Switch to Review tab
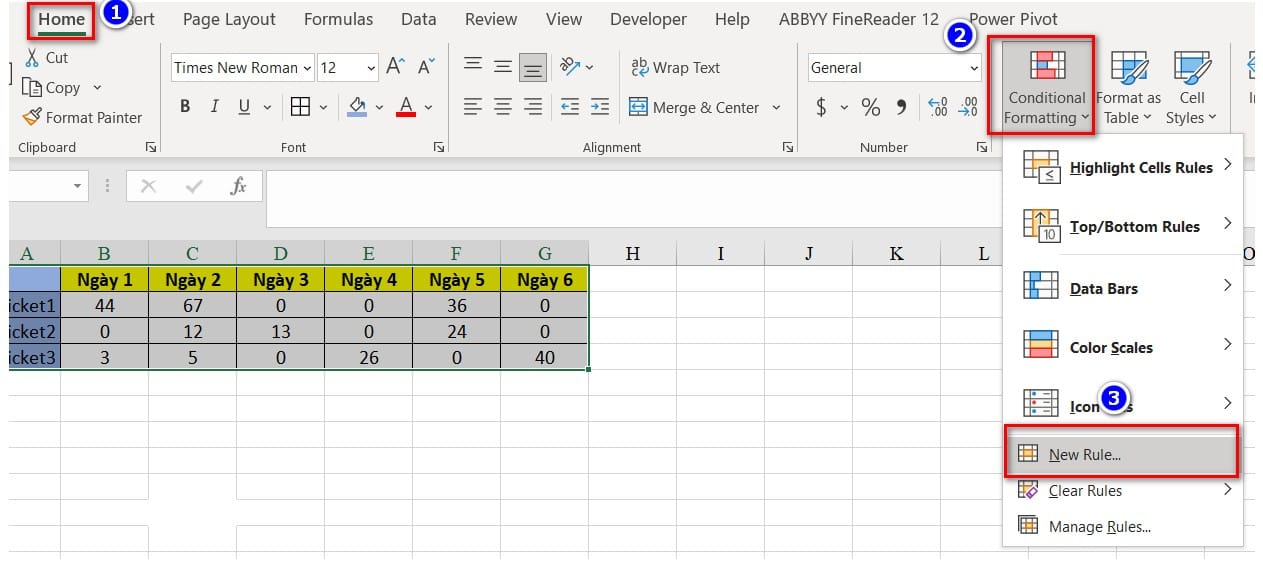This screenshot has width=1263, height=565. click(x=491, y=19)
